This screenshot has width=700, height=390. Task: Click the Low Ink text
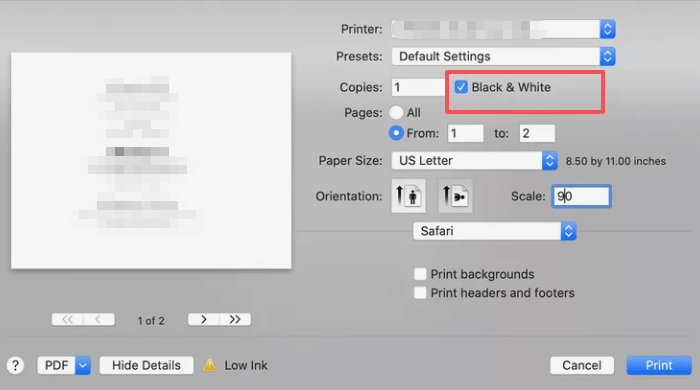click(246, 365)
